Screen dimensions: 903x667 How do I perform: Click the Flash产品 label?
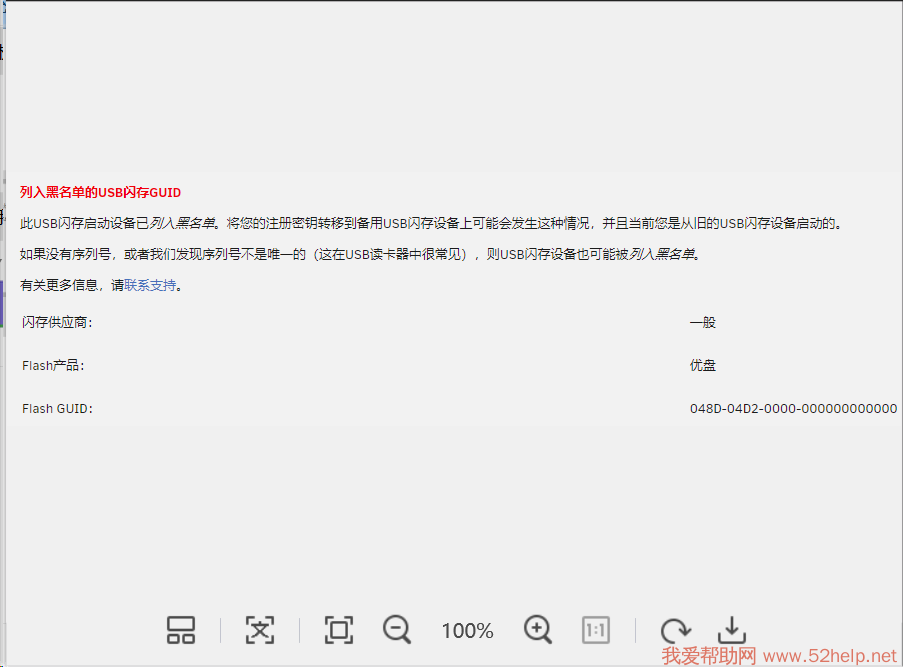[x=53, y=365]
